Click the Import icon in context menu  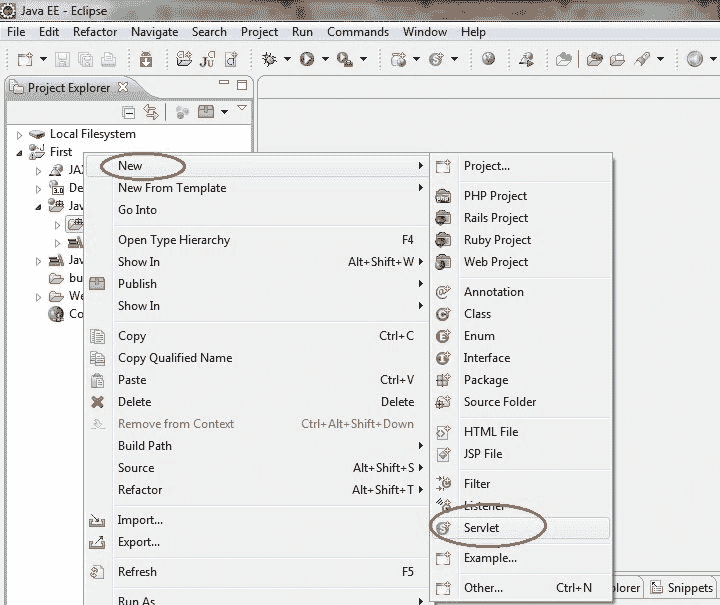click(97, 520)
